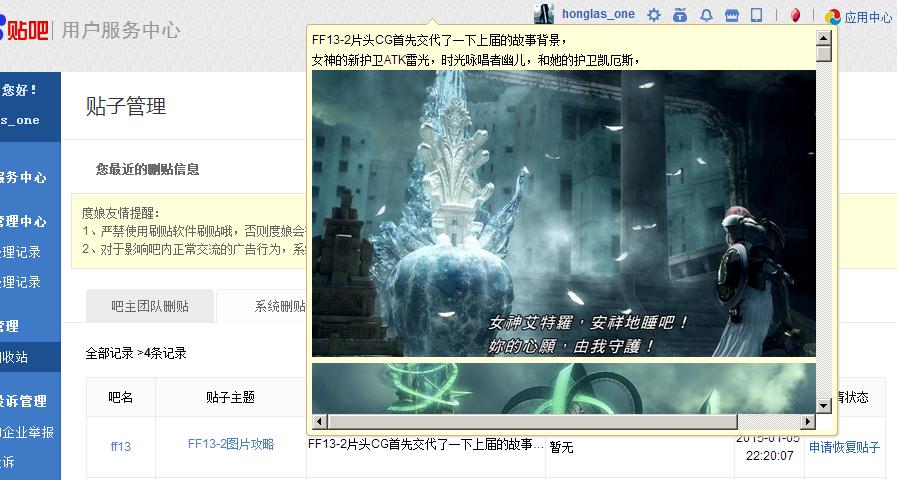Click the 贴吧 logo

(24, 29)
